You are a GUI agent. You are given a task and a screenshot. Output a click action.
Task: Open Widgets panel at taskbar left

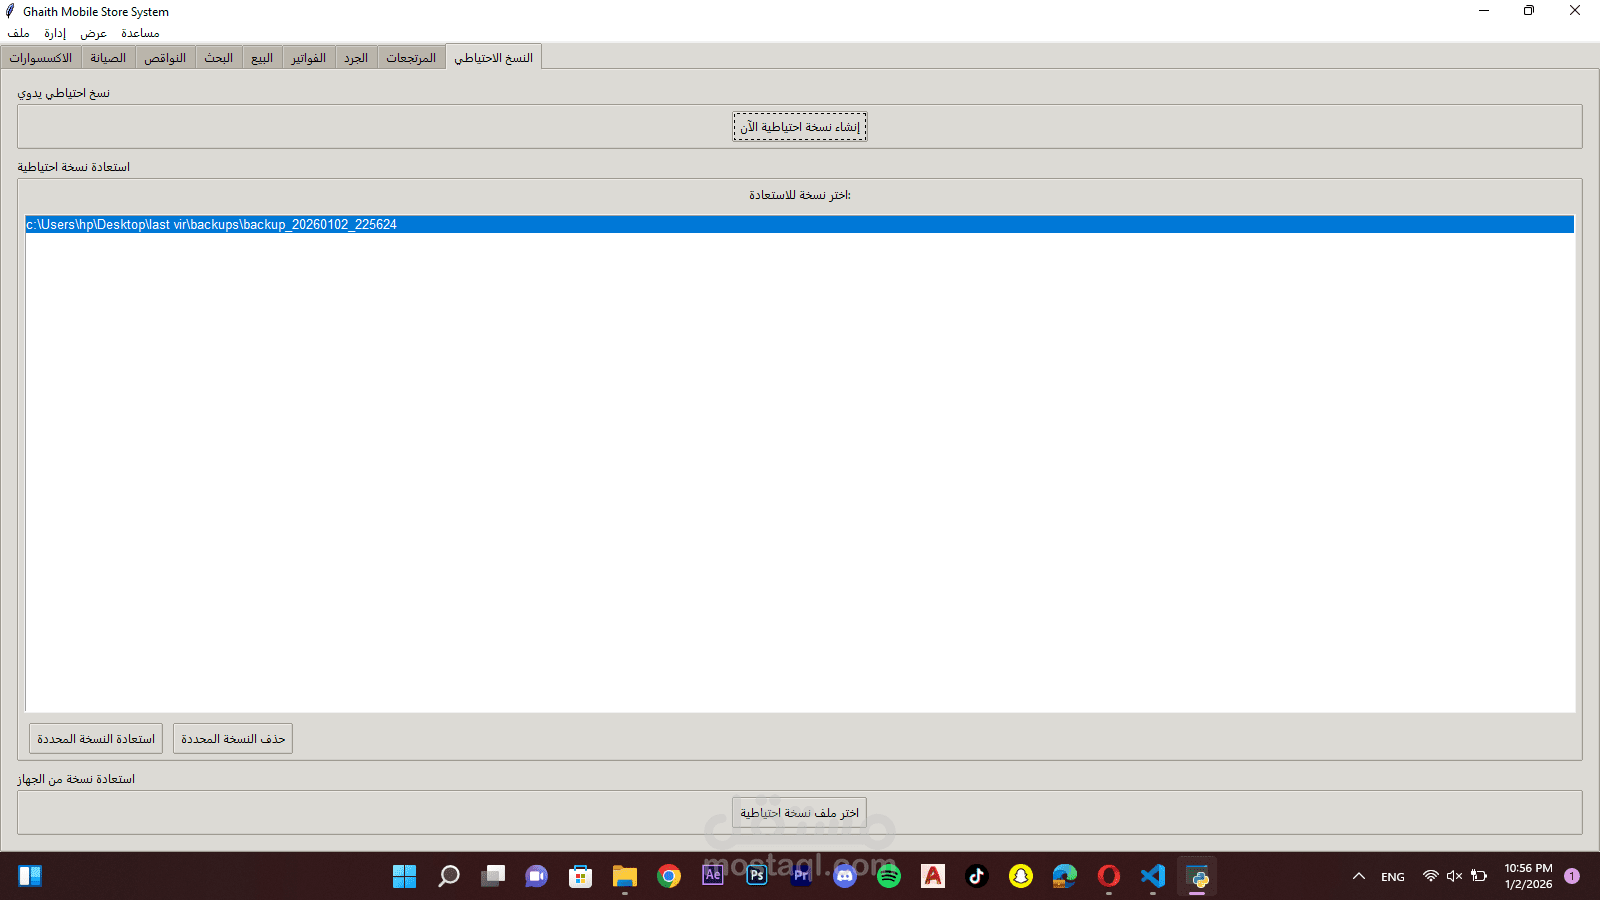[30, 877]
